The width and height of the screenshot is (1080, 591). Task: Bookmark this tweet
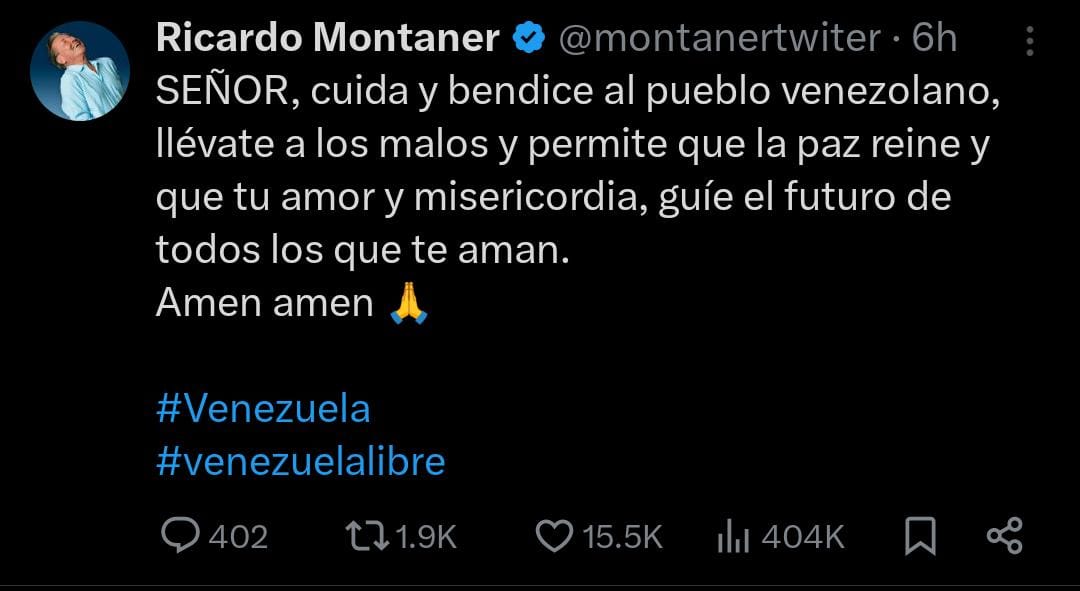(919, 538)
